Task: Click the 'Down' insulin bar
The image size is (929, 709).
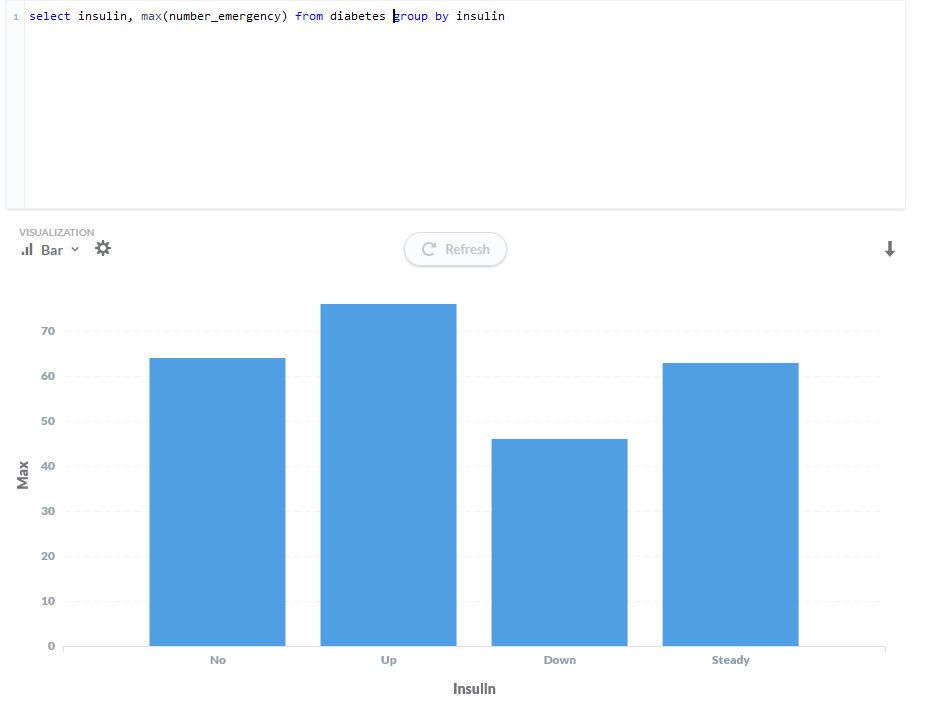Action: [x=559, y=543]
